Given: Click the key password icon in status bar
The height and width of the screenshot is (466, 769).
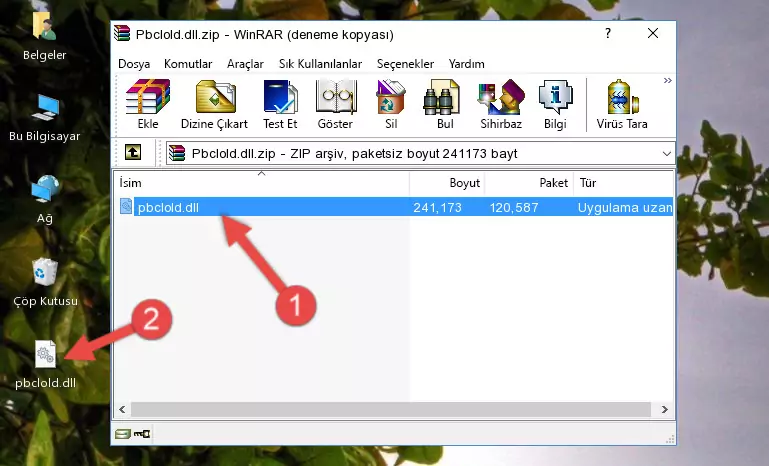Looking at the screenshot, I should (x=142, y=434).
